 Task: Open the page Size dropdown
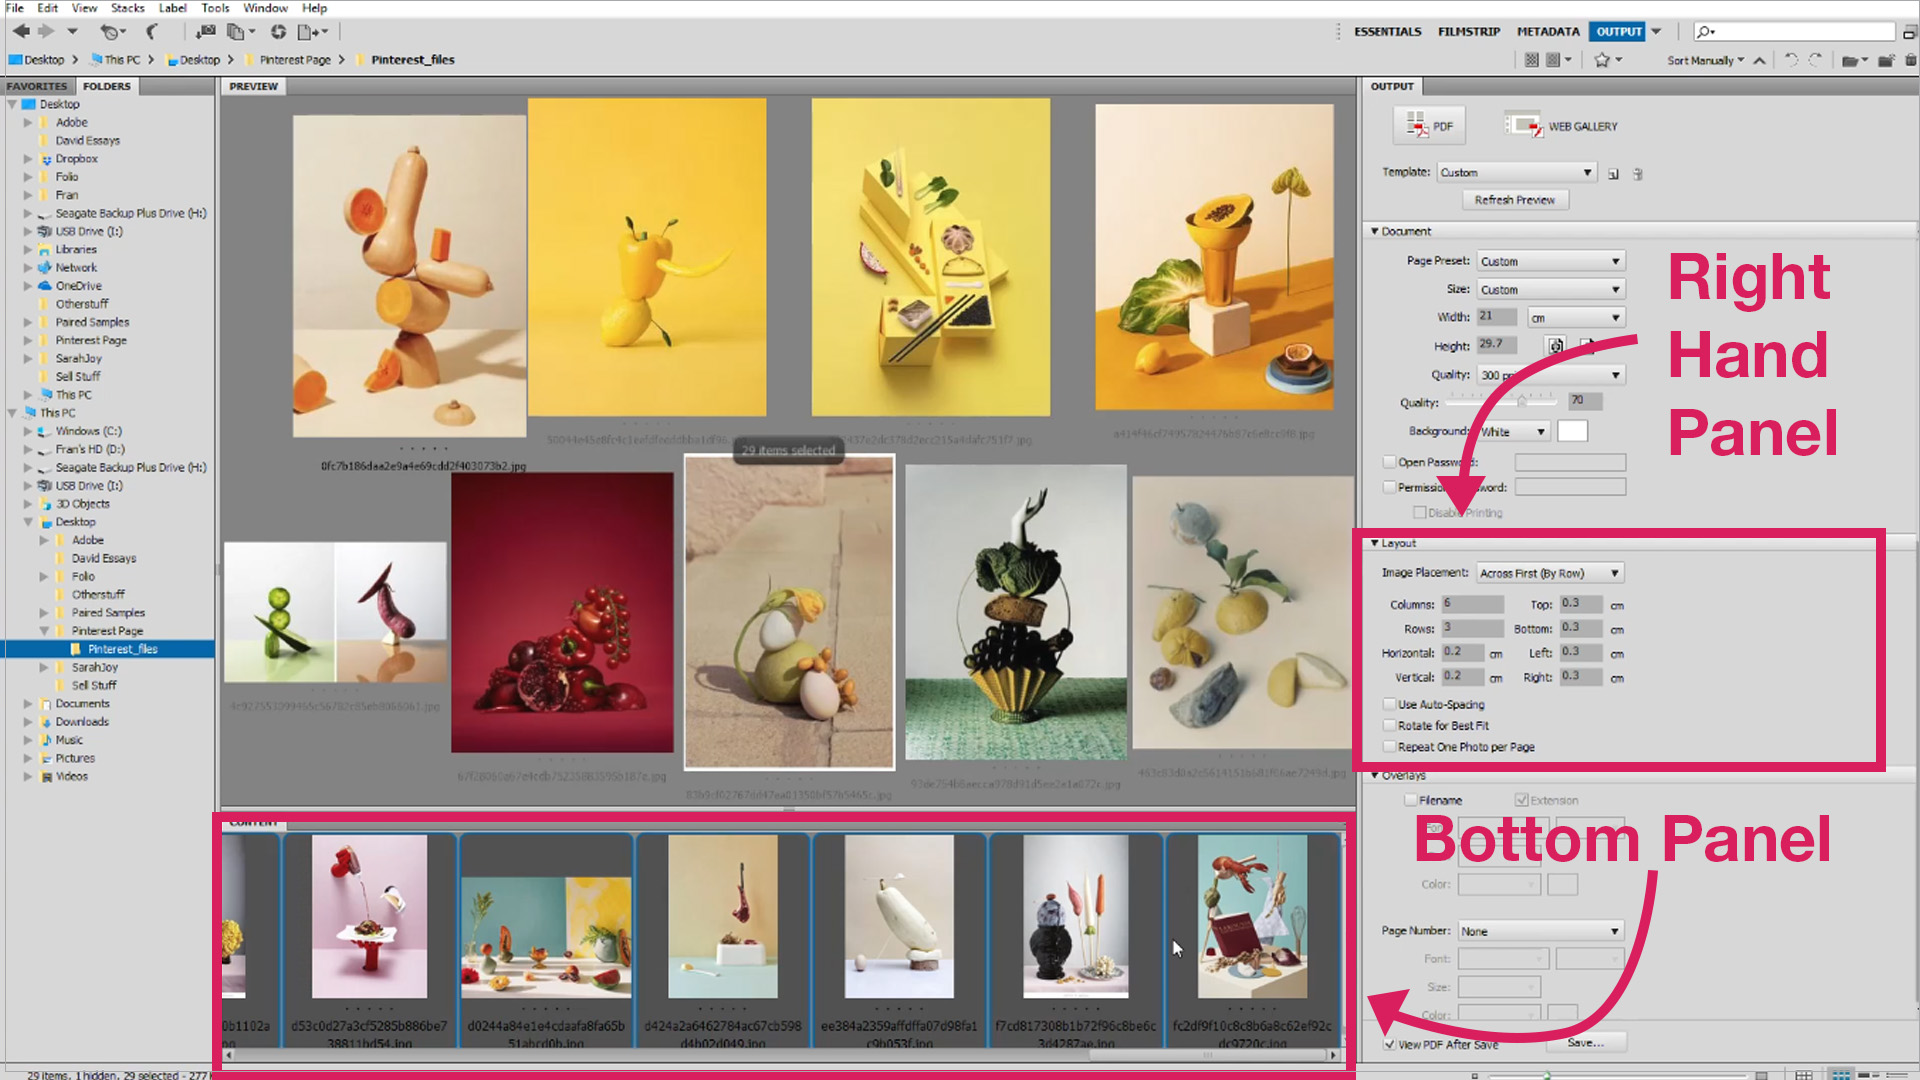pyautogui.click(x=1551, y=289)
